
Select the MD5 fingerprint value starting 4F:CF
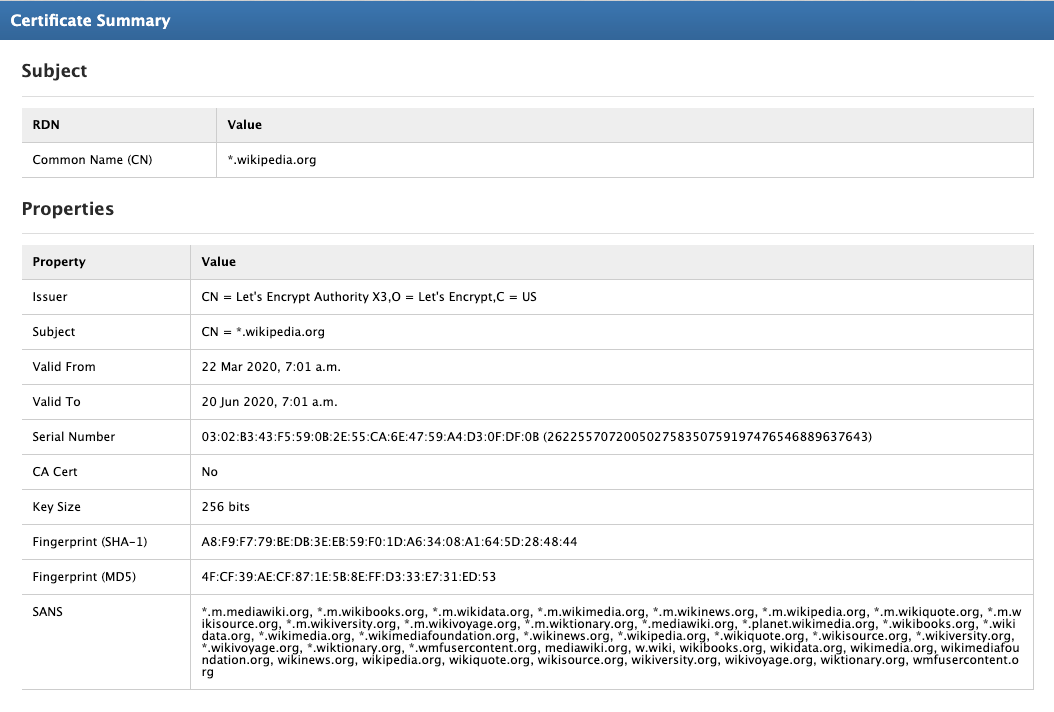pos(349,576)
